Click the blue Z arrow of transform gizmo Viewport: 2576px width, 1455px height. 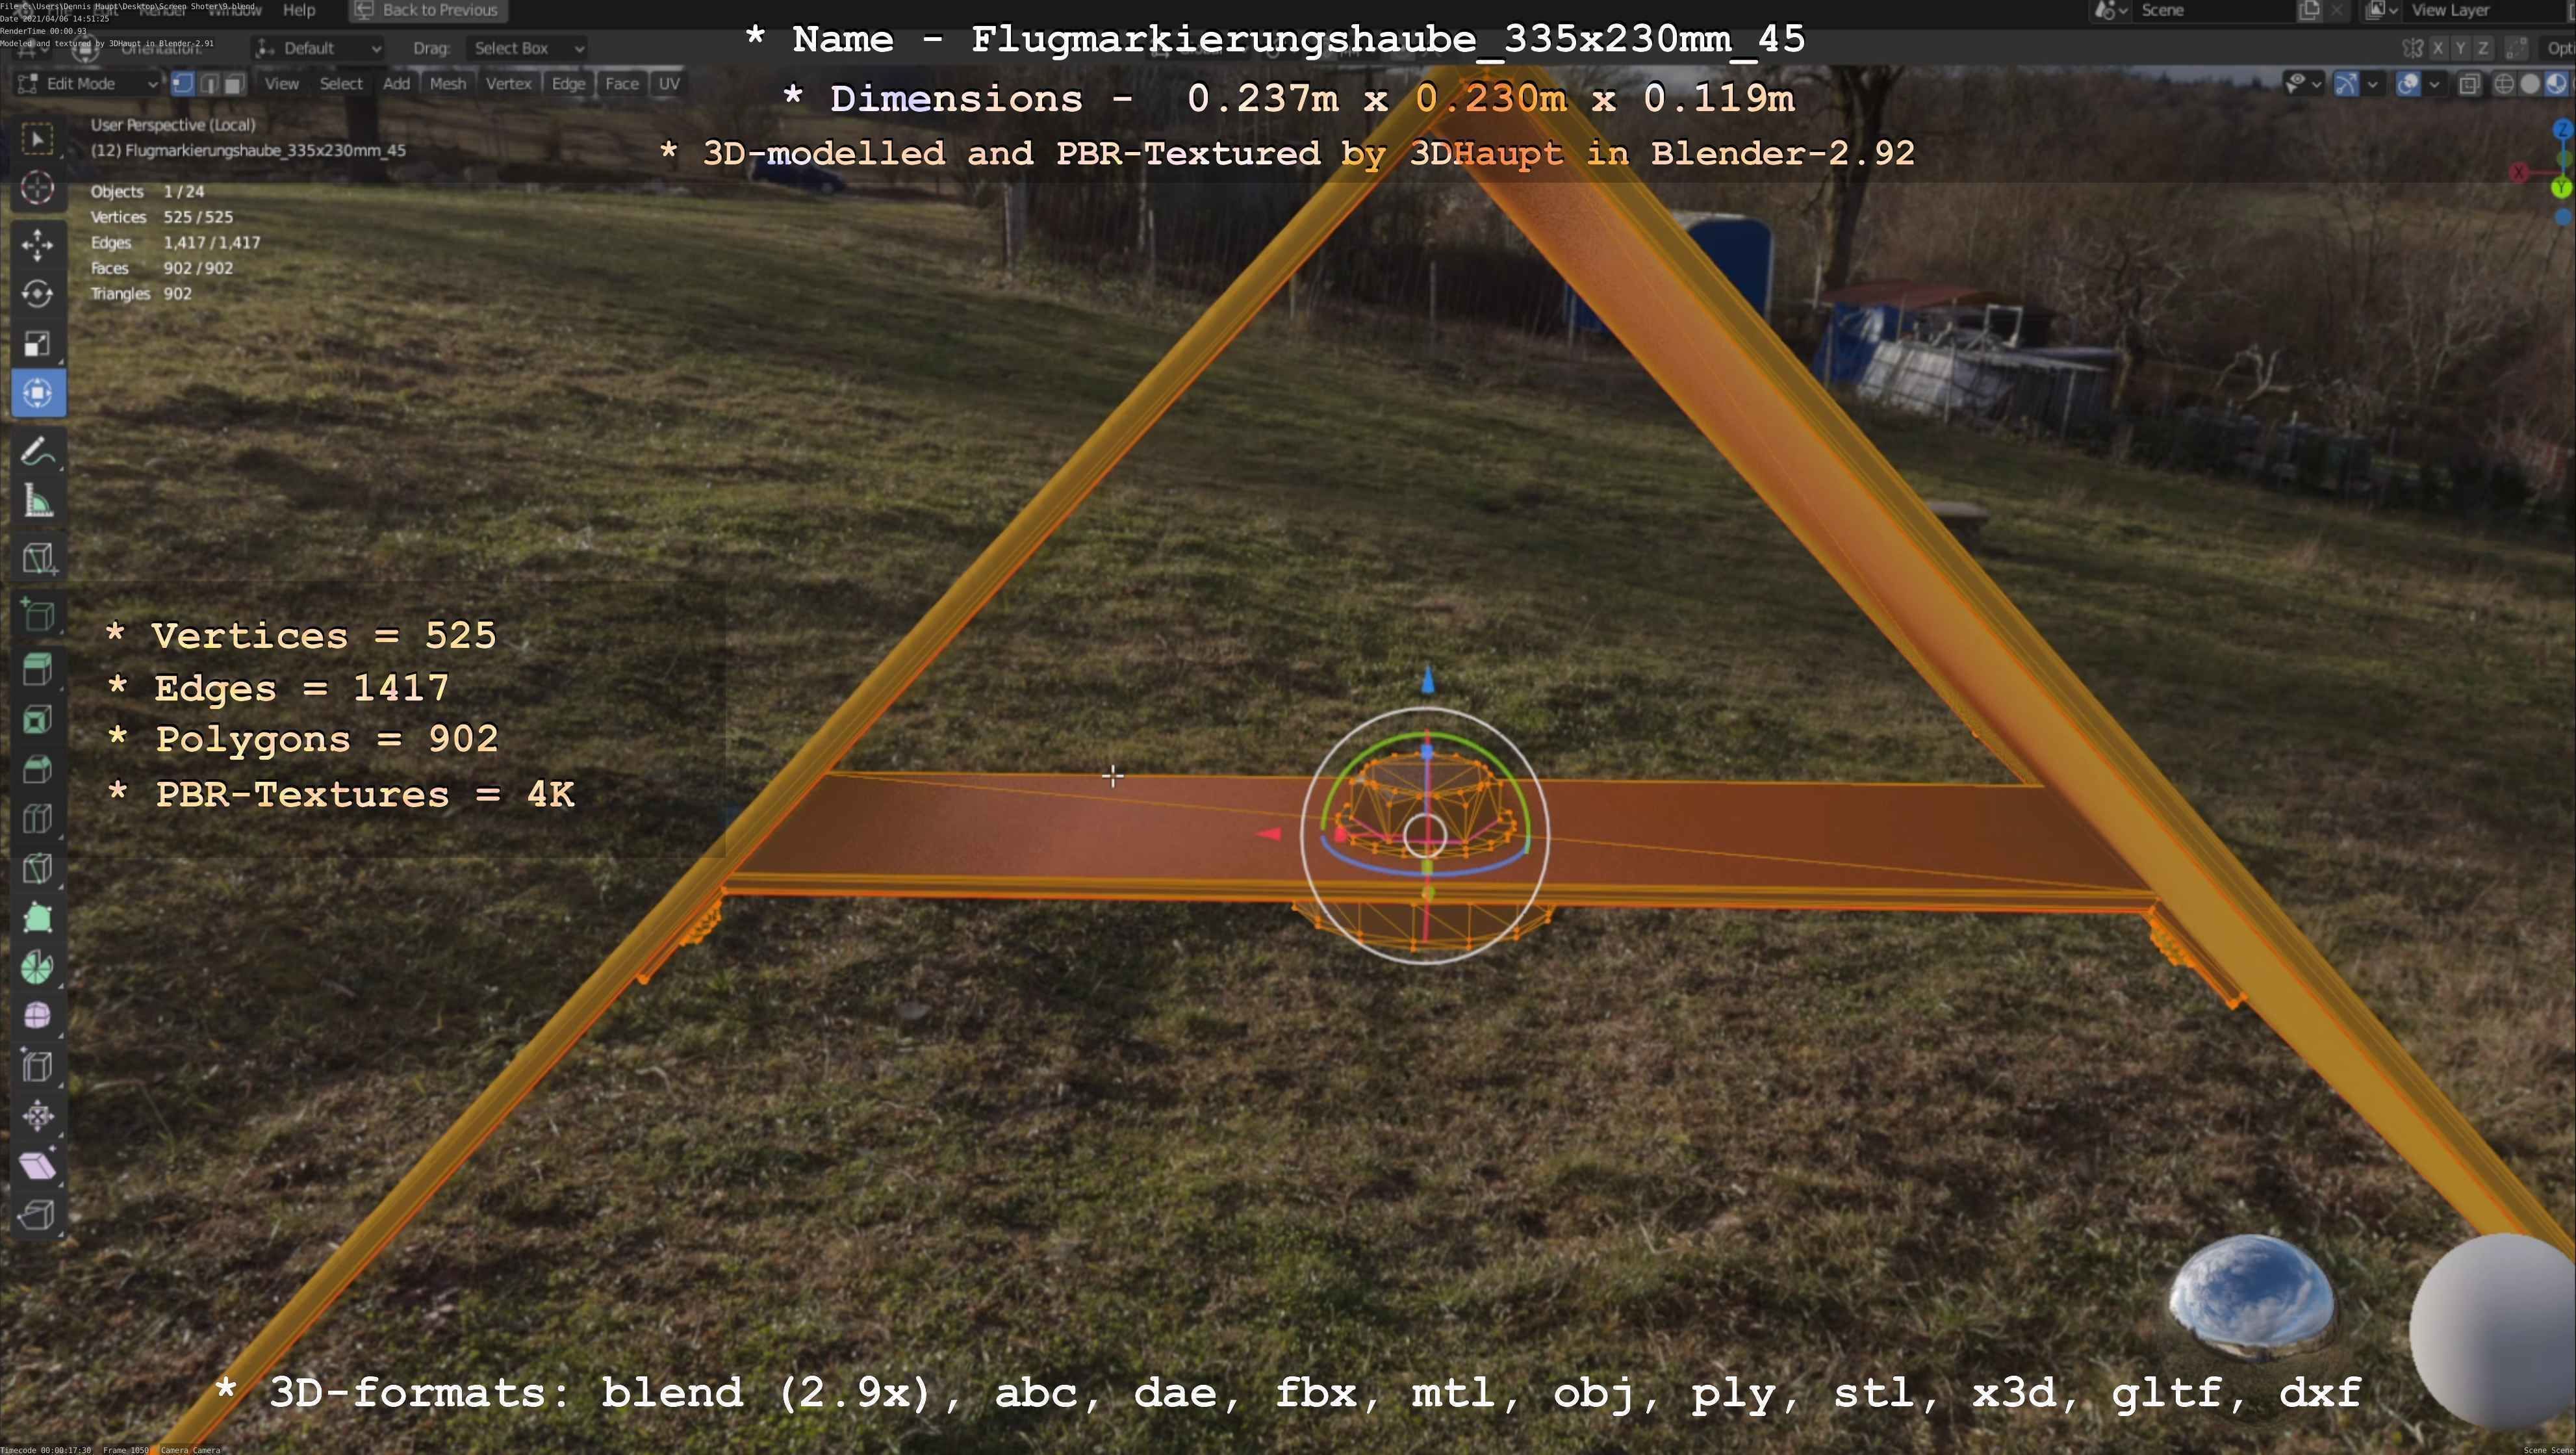1427,681
